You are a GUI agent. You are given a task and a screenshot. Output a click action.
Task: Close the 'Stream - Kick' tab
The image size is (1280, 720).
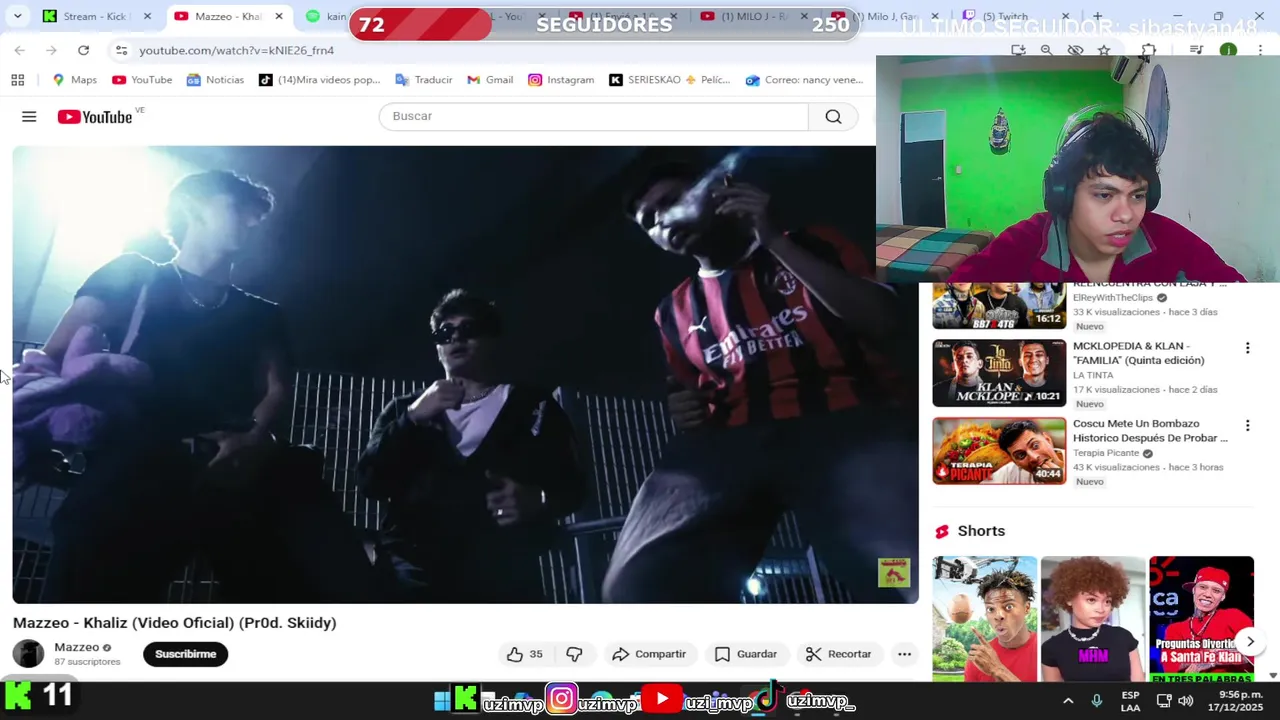pyautogui.click(x=147, y=16)
